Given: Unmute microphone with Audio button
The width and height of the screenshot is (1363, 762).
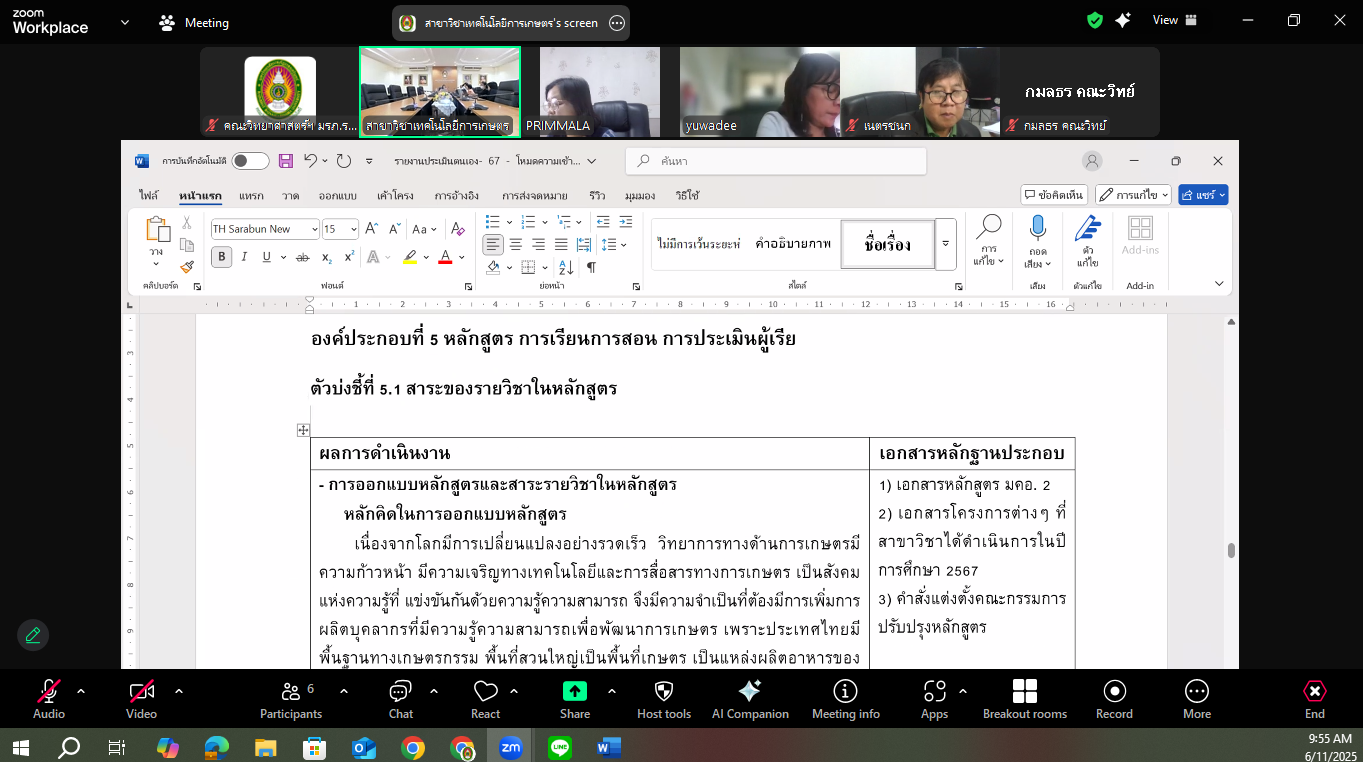Looking at the screenshot, I should pyautogui.click(x=48, y=692).
